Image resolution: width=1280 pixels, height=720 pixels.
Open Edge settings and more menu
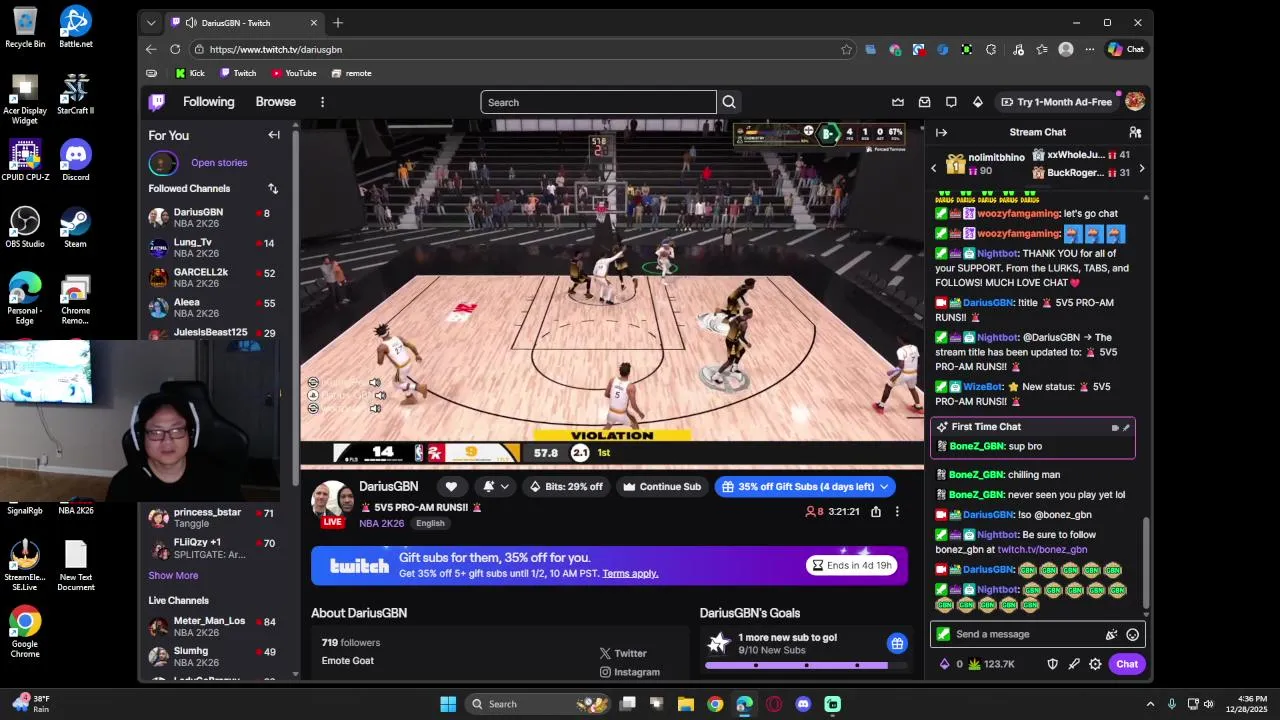click(x=1089, y=49)
